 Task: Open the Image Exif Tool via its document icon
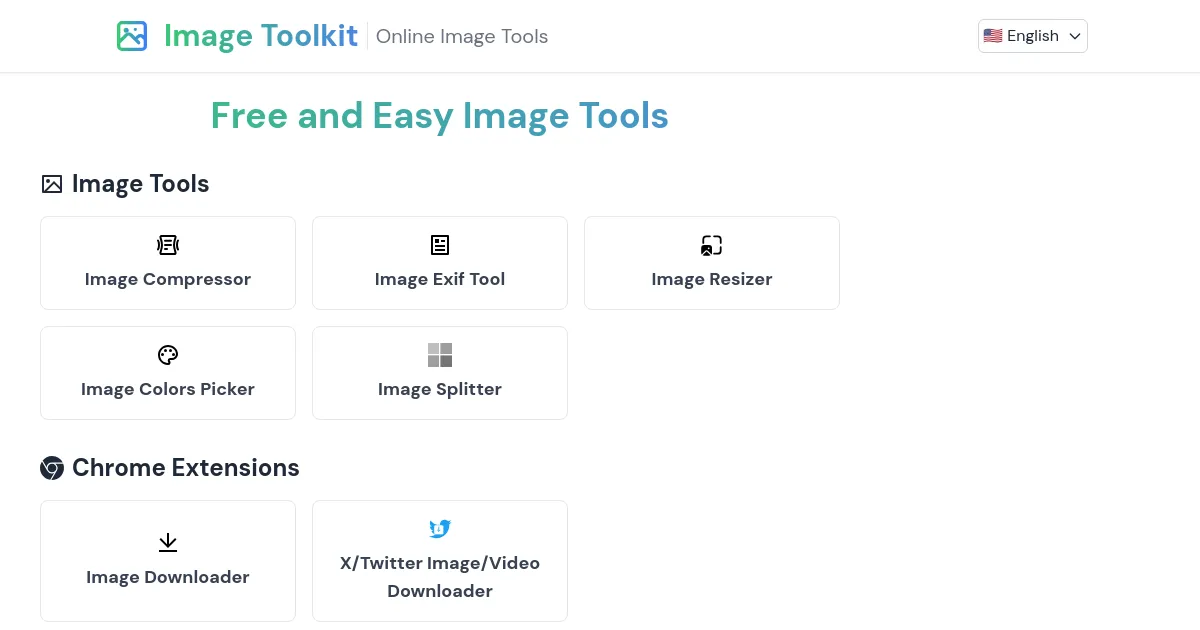tap(440, 245)
